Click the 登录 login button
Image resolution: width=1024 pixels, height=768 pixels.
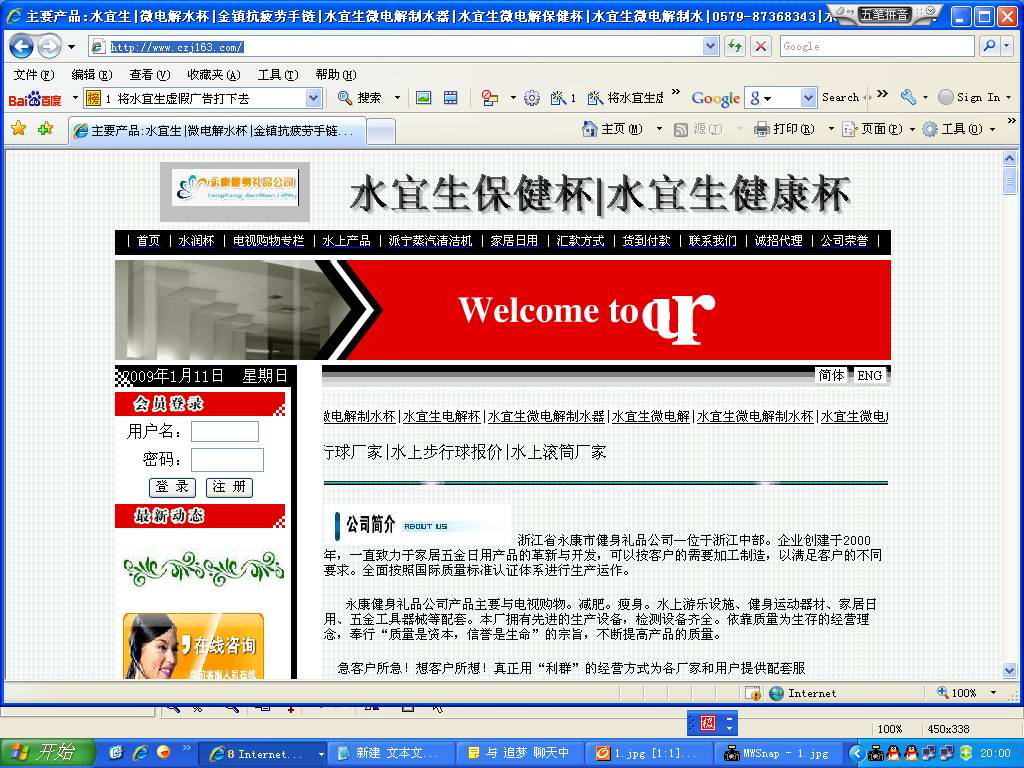(173, 487)
